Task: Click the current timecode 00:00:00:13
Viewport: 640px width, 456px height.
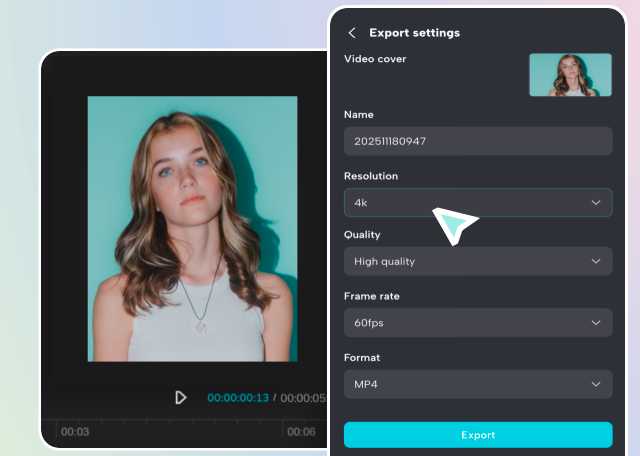Action: click(x=238, y=398)
